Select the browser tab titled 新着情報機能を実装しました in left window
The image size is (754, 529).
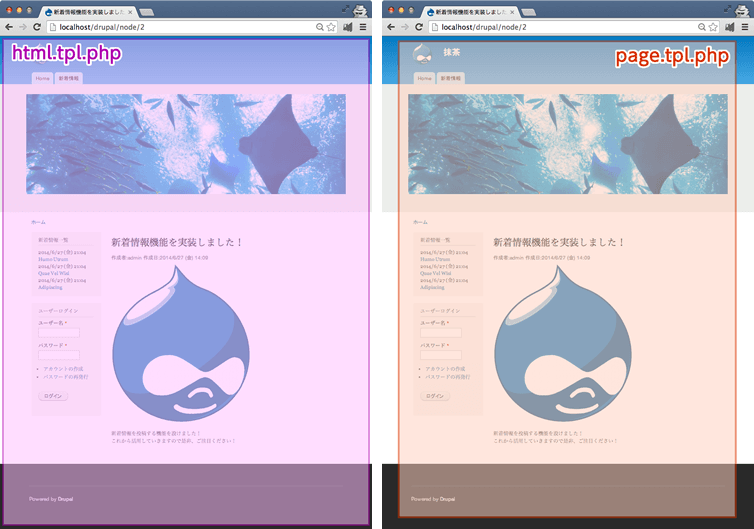(88, 12)
